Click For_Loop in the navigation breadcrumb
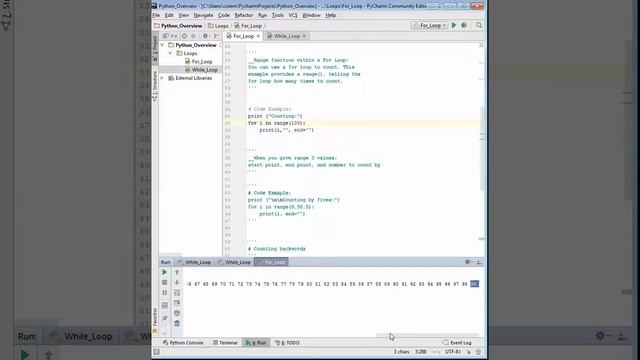640x360 pixels. pos(248,26)
